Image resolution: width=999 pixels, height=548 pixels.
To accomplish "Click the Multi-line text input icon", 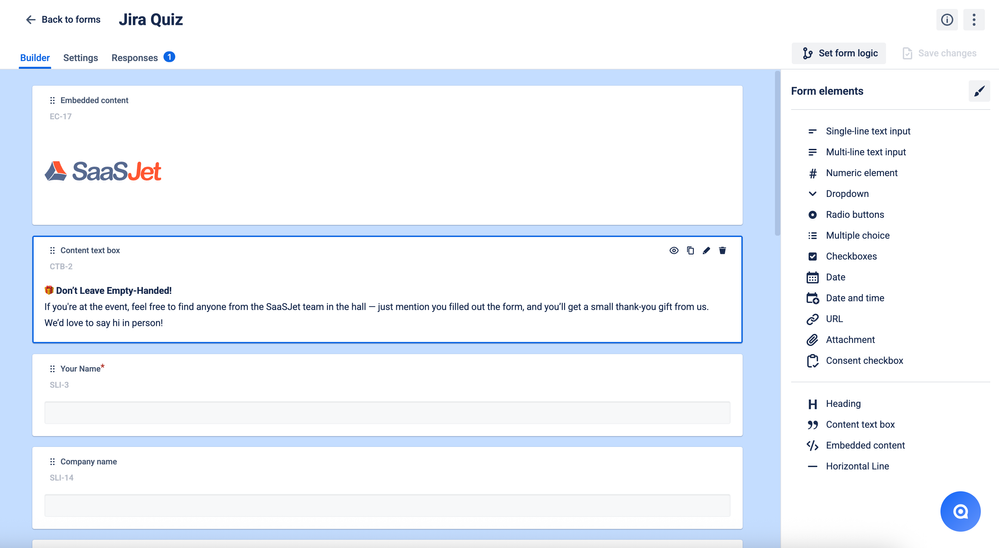I will tap(812, 152).
